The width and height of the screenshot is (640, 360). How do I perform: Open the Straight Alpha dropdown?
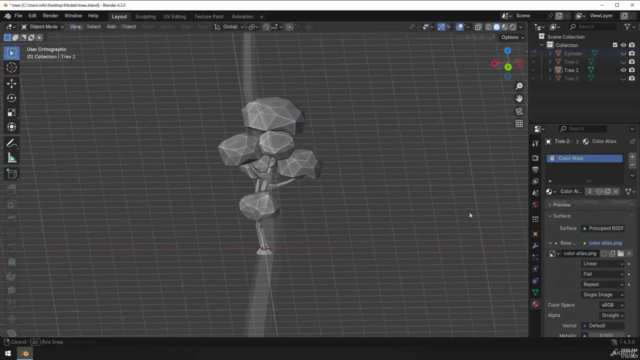click(x=612, y=316)
